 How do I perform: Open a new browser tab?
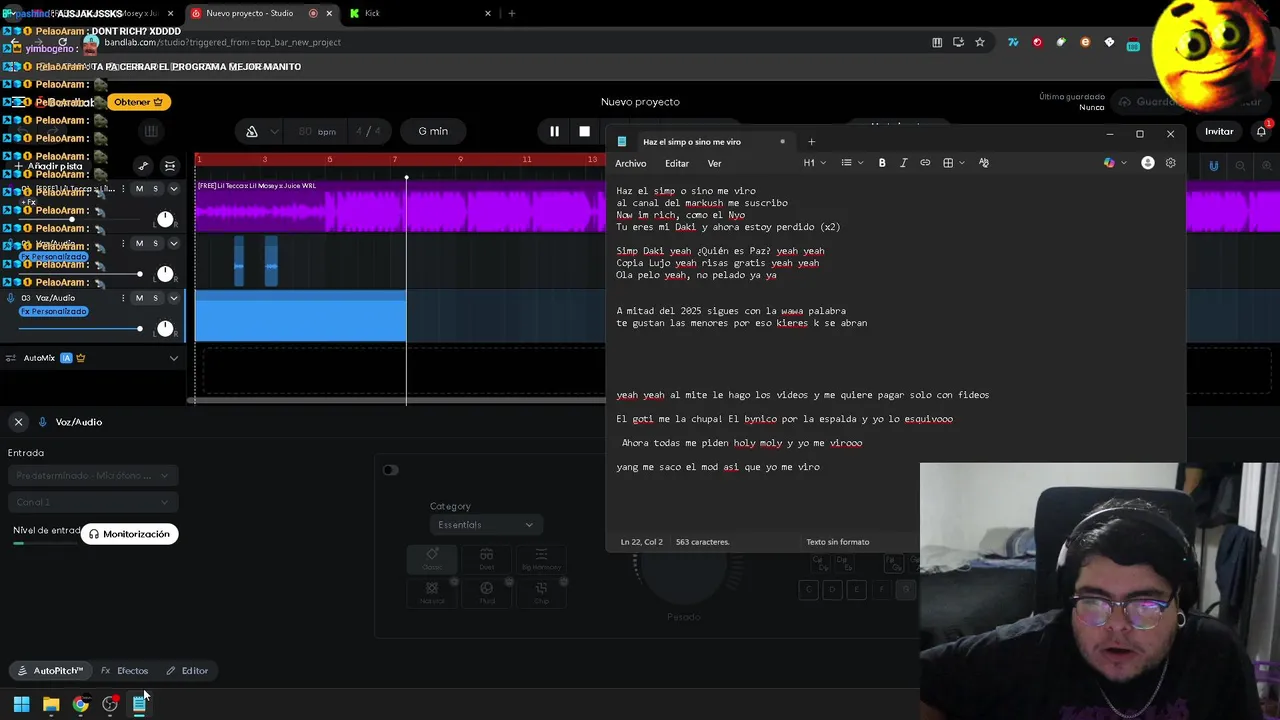point(511,13)
